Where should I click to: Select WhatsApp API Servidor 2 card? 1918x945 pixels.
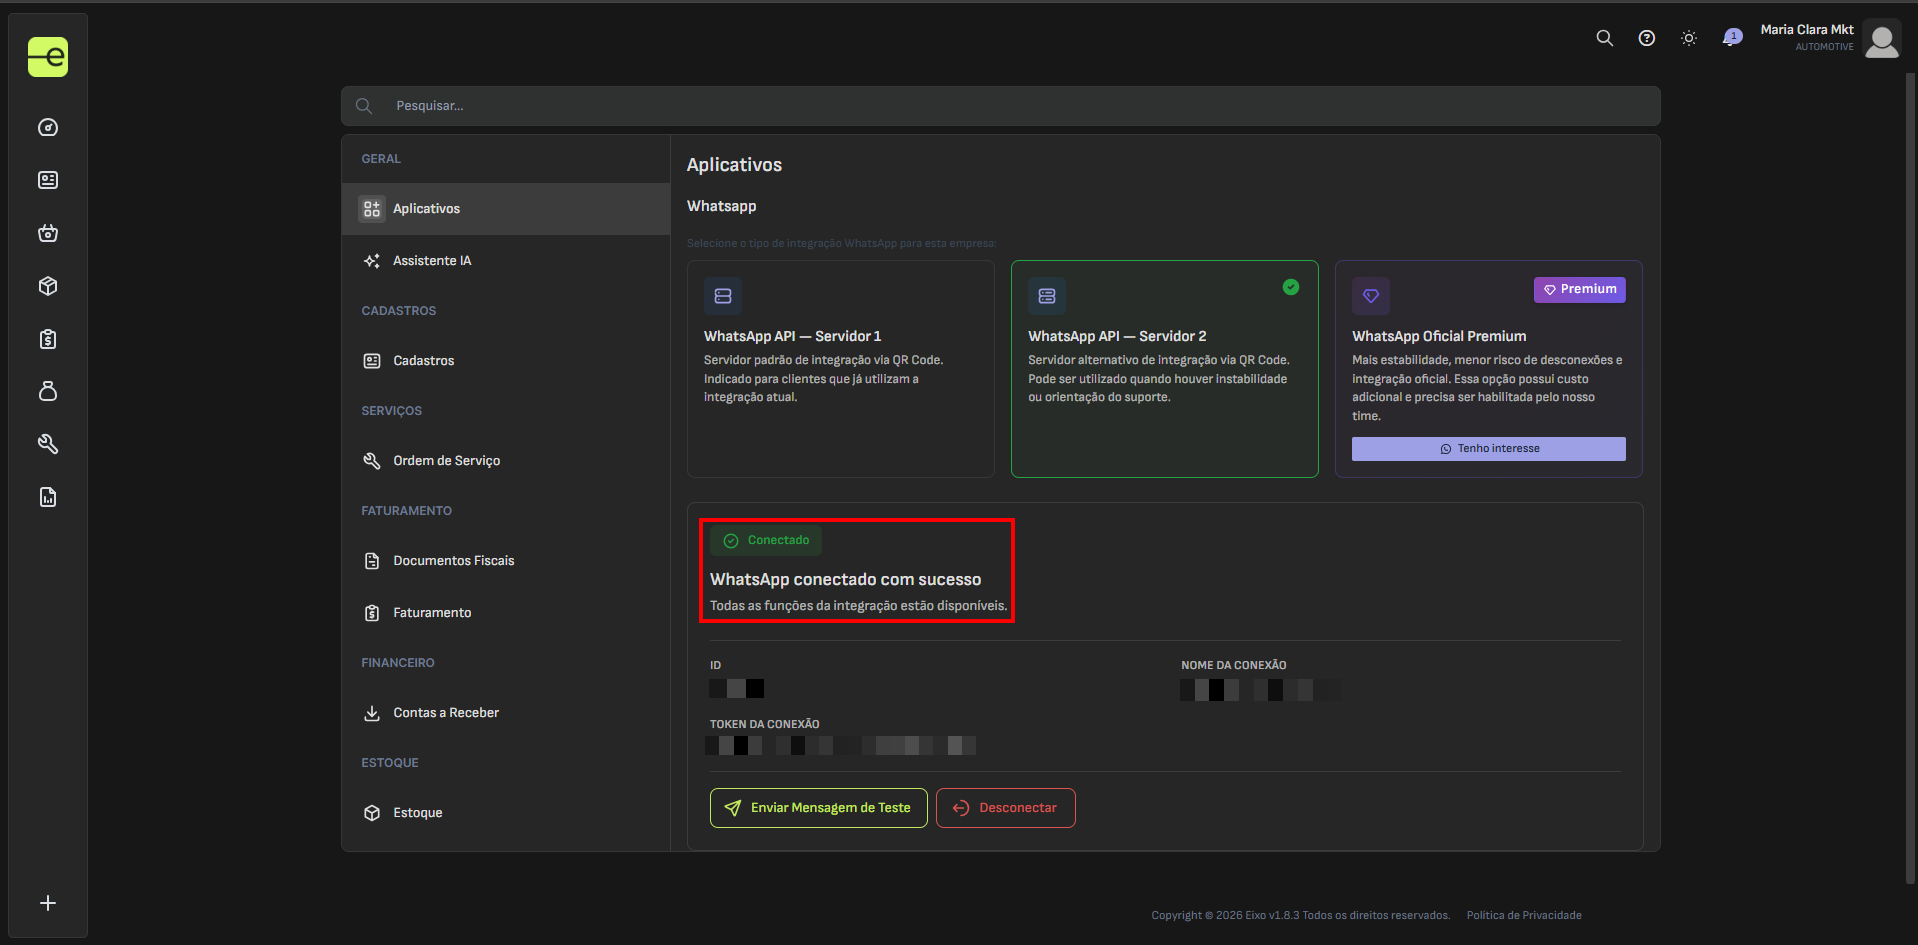point(1165,369)
